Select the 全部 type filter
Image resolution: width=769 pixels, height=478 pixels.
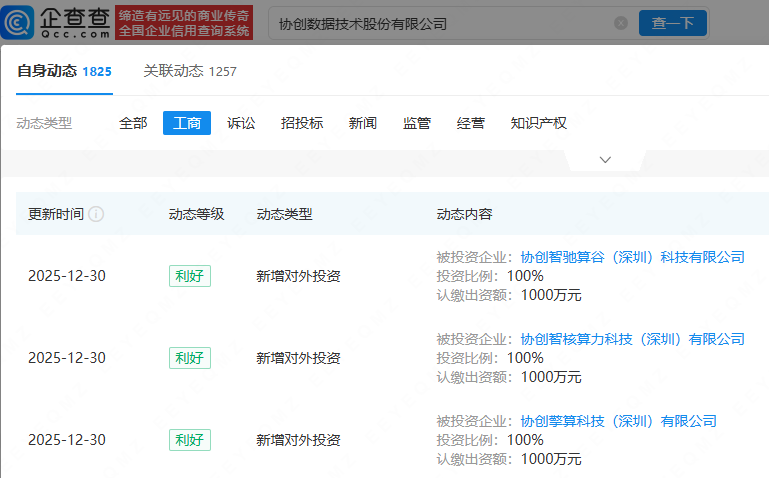coord(133,123)
